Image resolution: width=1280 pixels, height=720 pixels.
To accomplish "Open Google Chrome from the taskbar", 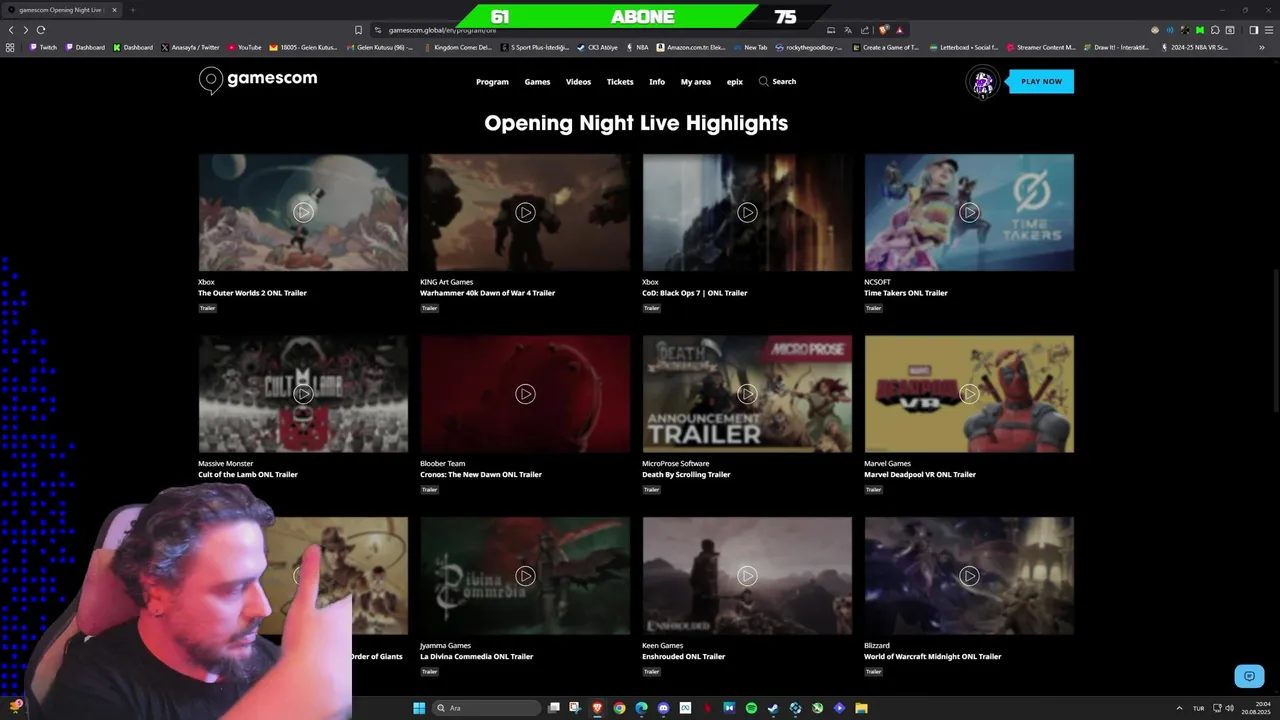I will [619, 708].
